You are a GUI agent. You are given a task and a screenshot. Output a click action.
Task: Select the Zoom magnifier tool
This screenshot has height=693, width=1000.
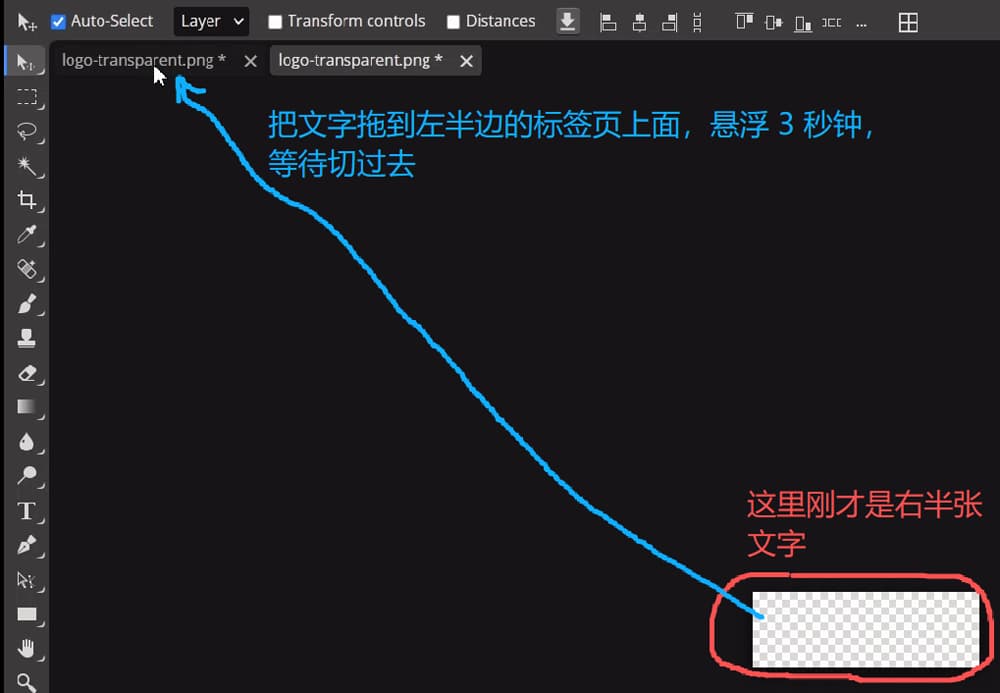[x=26, y=682]
